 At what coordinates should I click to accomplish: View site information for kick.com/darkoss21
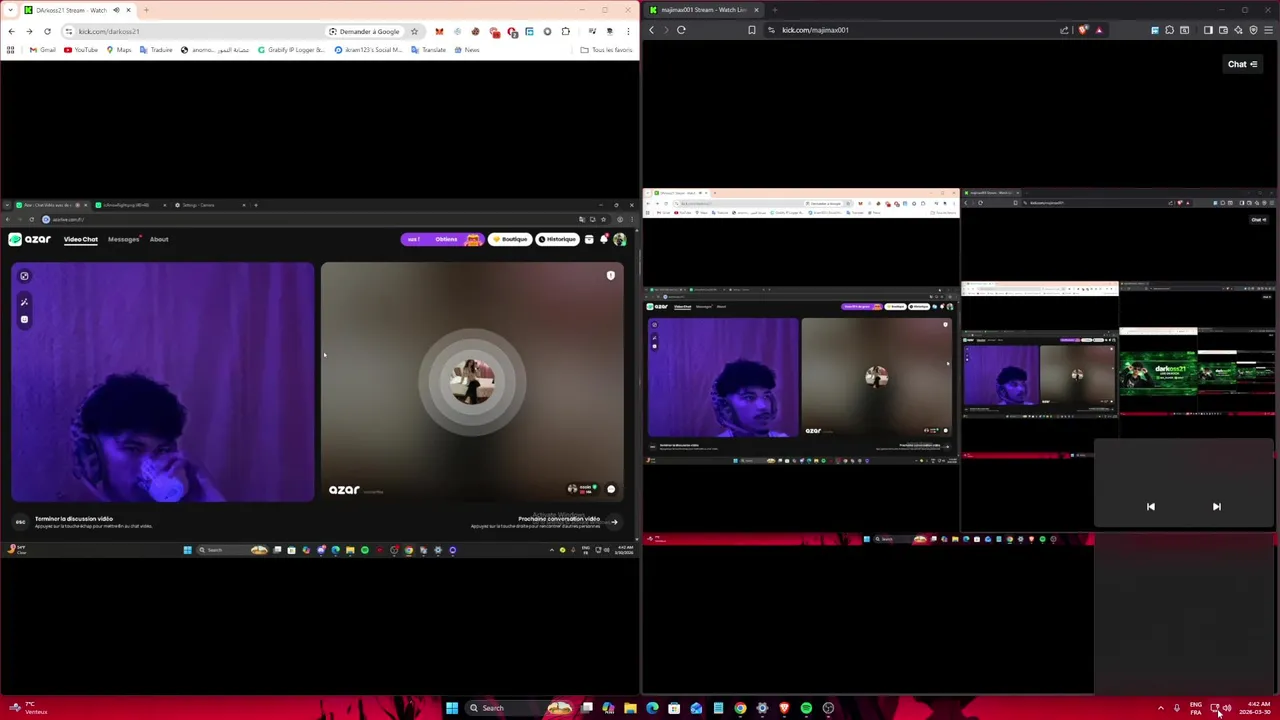(x=69, y=31)
